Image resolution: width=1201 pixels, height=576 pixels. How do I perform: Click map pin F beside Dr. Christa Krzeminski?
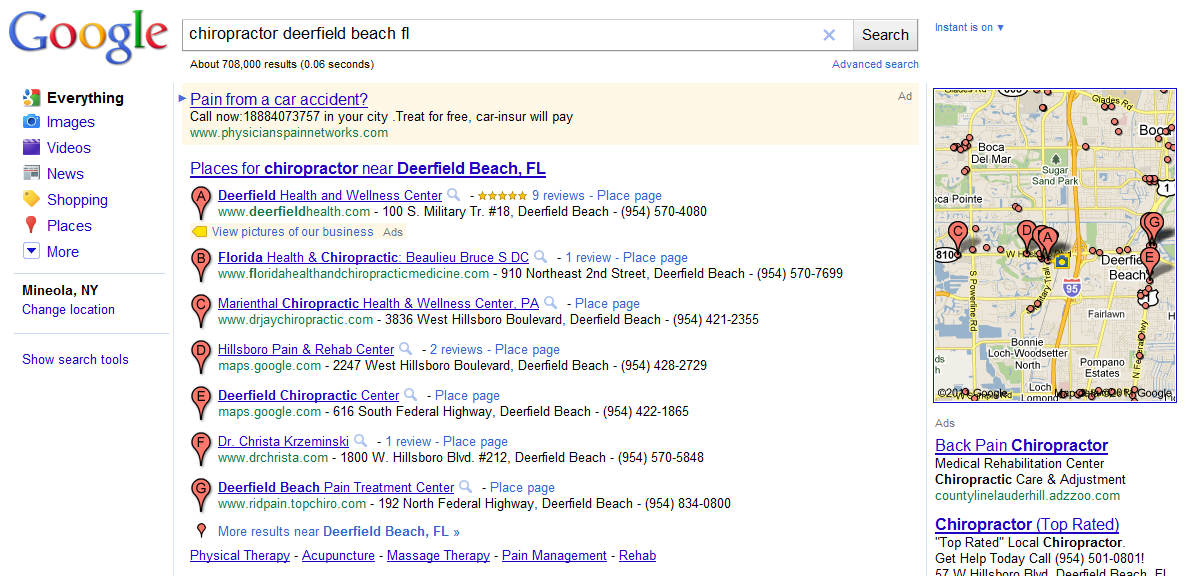pyautogui.click(x=201, y=449)
